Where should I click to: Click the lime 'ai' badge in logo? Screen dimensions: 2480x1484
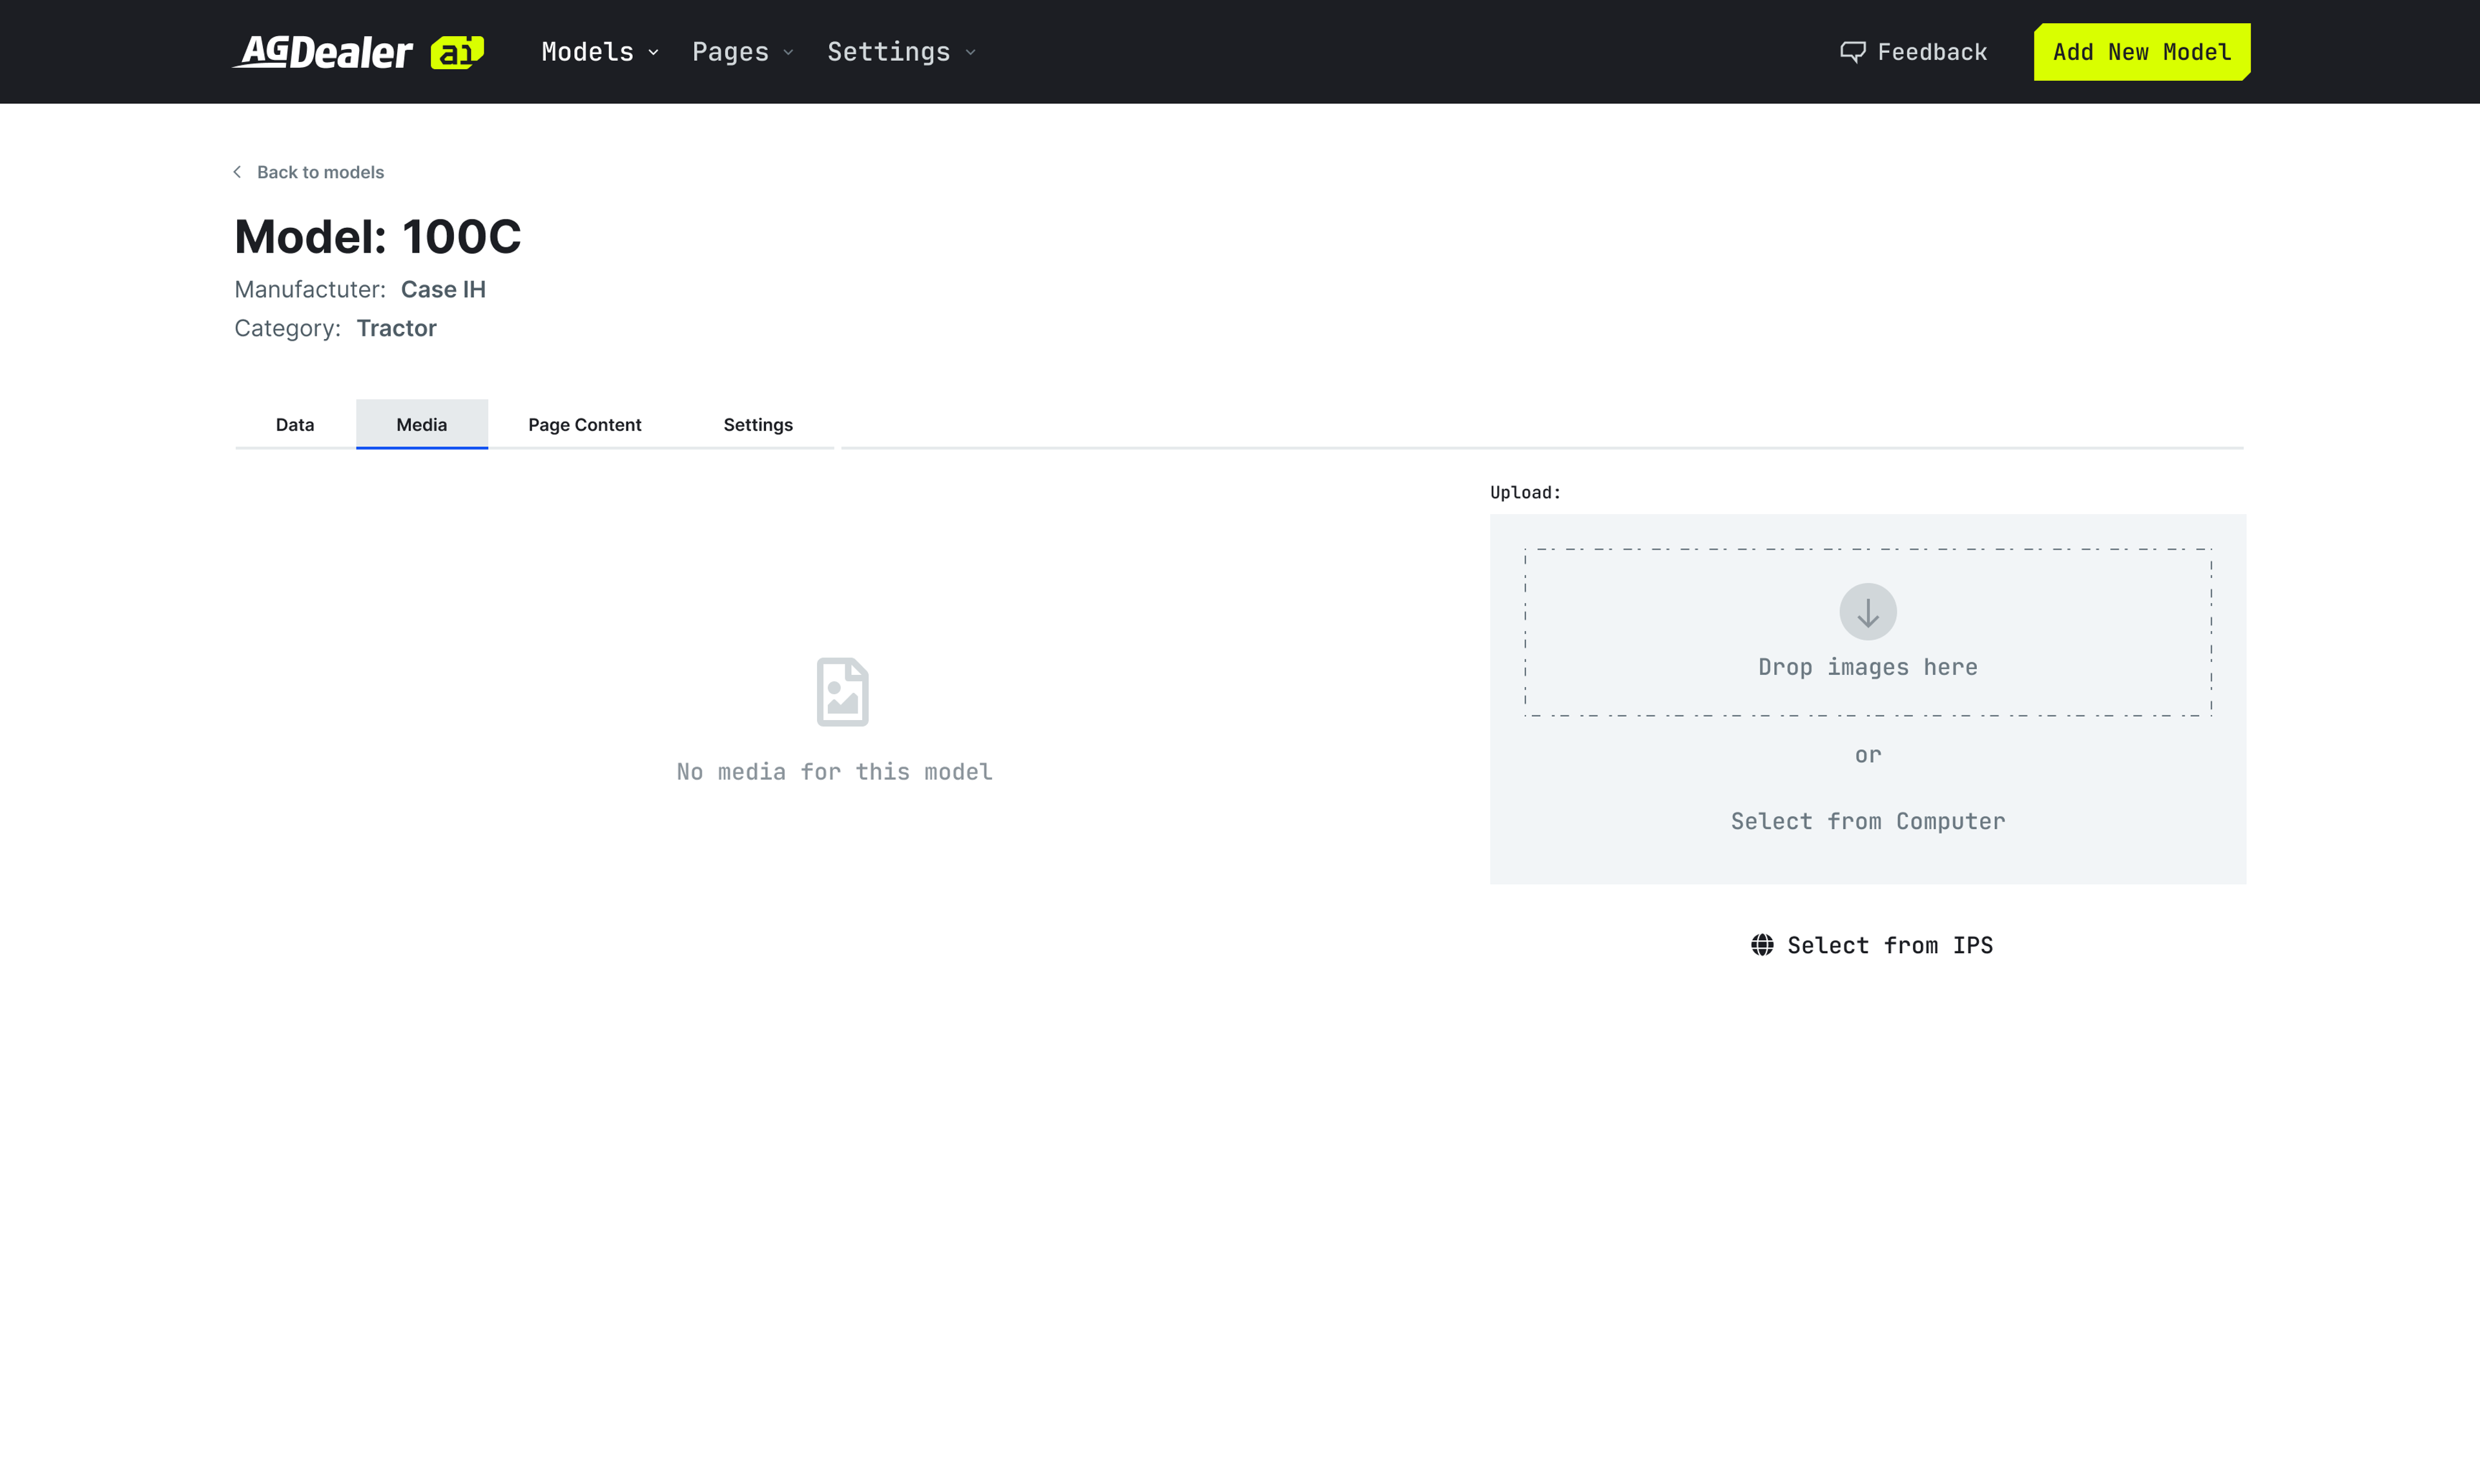coord(457,52)
